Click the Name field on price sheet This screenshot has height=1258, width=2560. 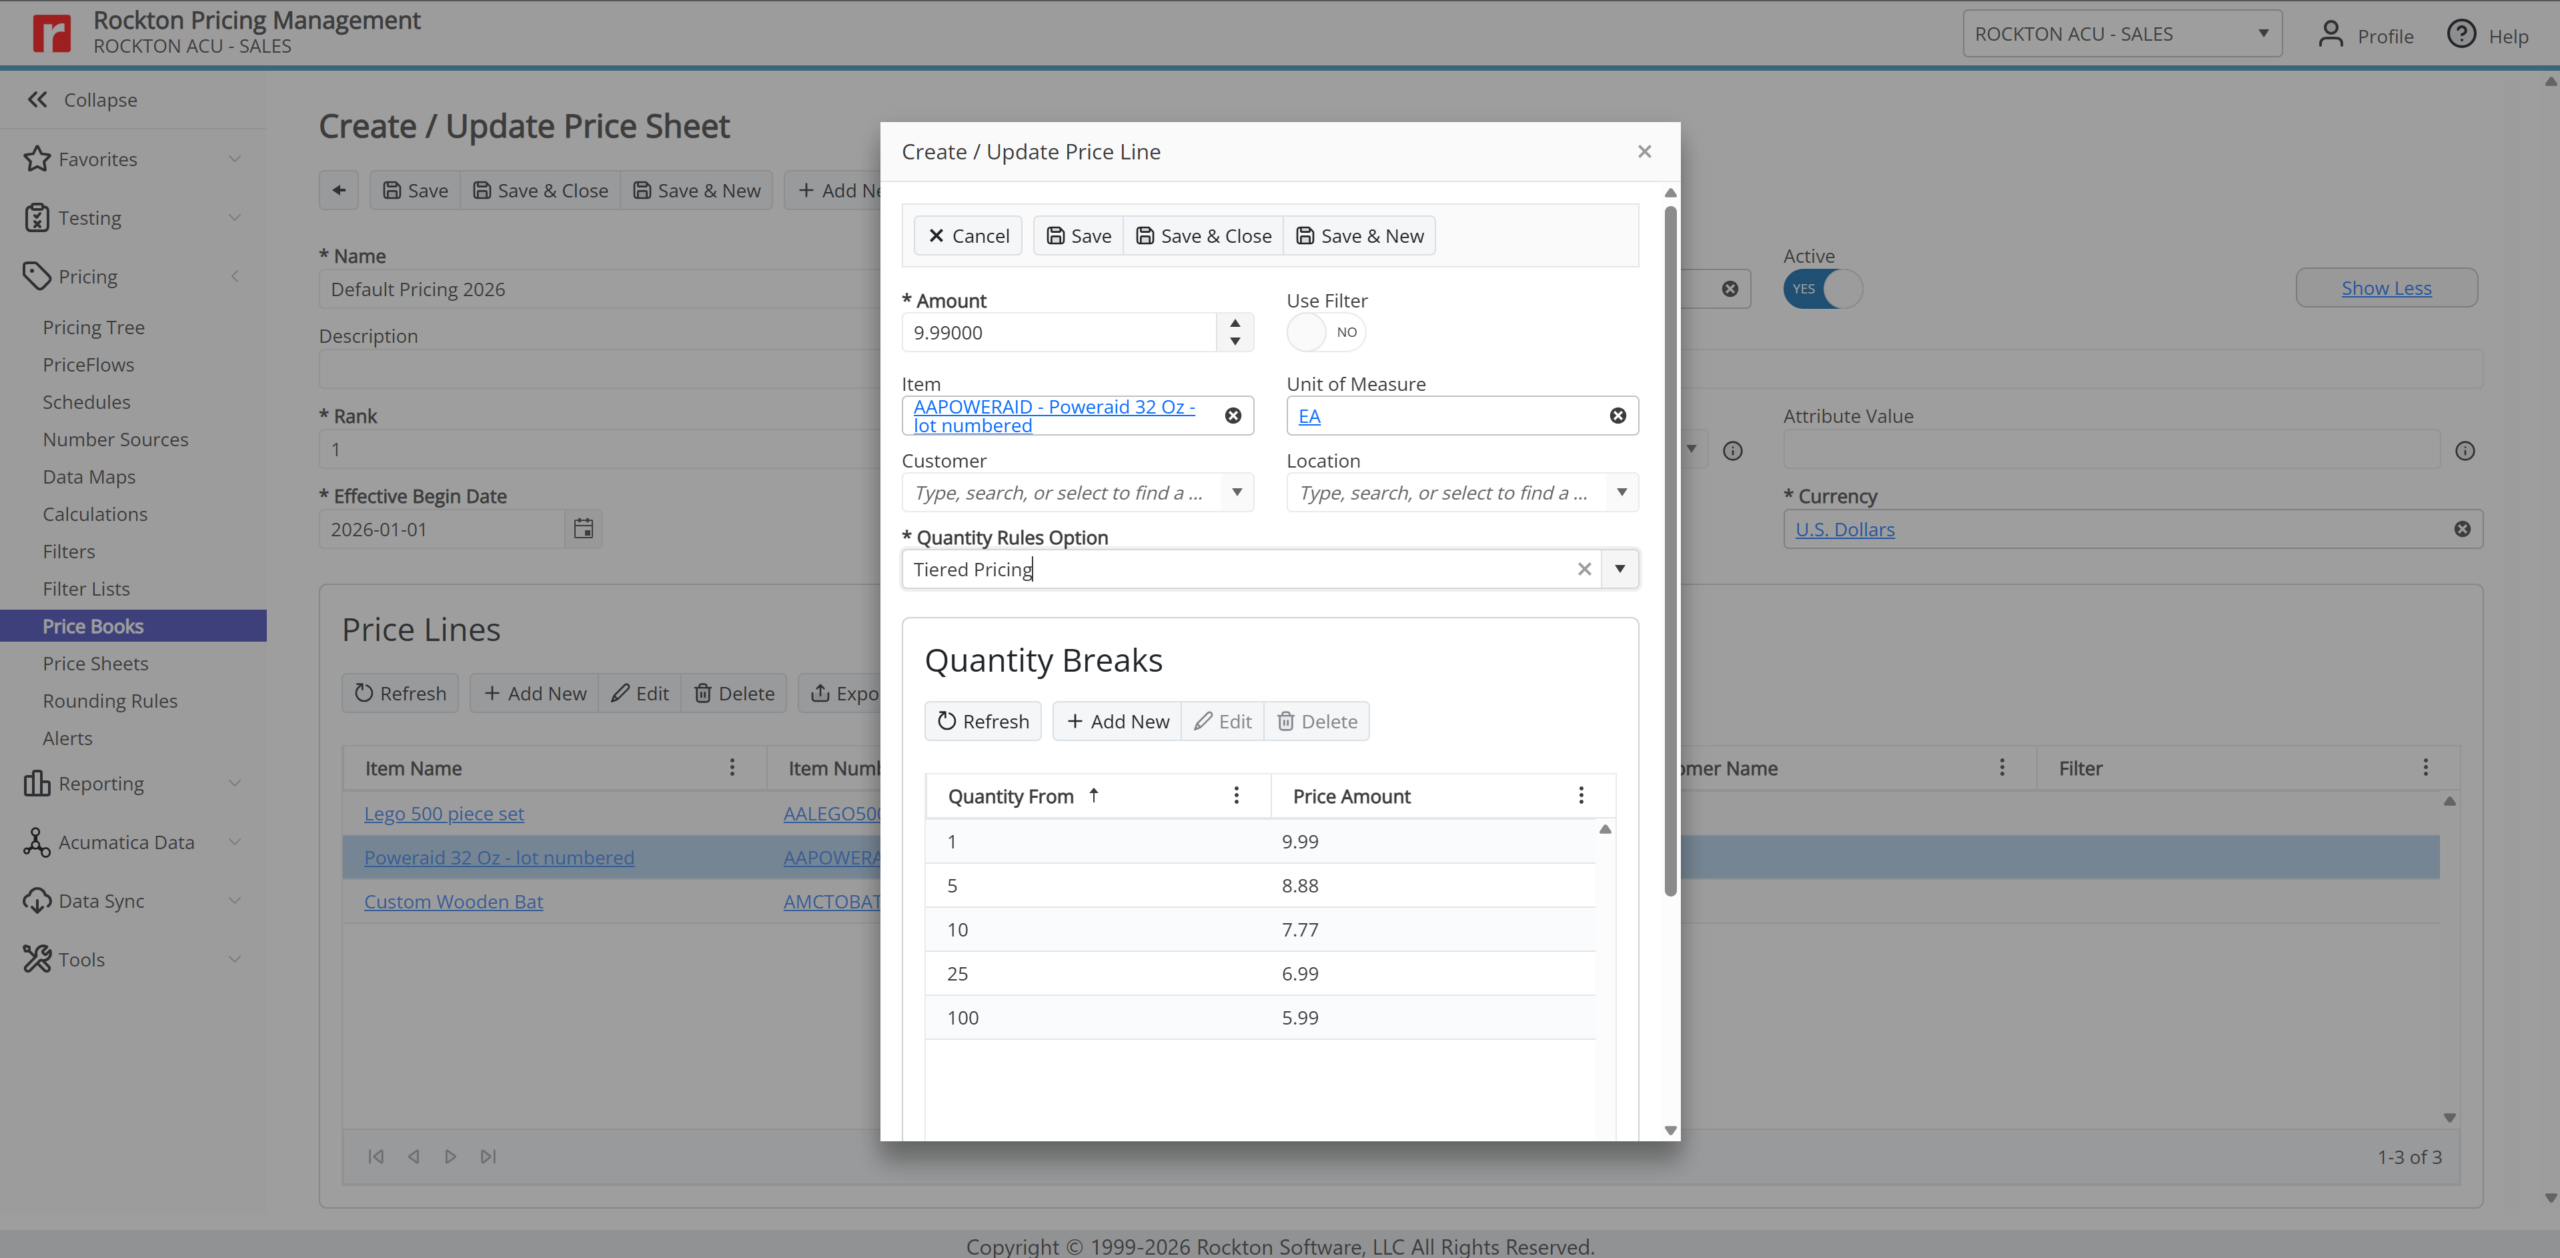point(600,289)
